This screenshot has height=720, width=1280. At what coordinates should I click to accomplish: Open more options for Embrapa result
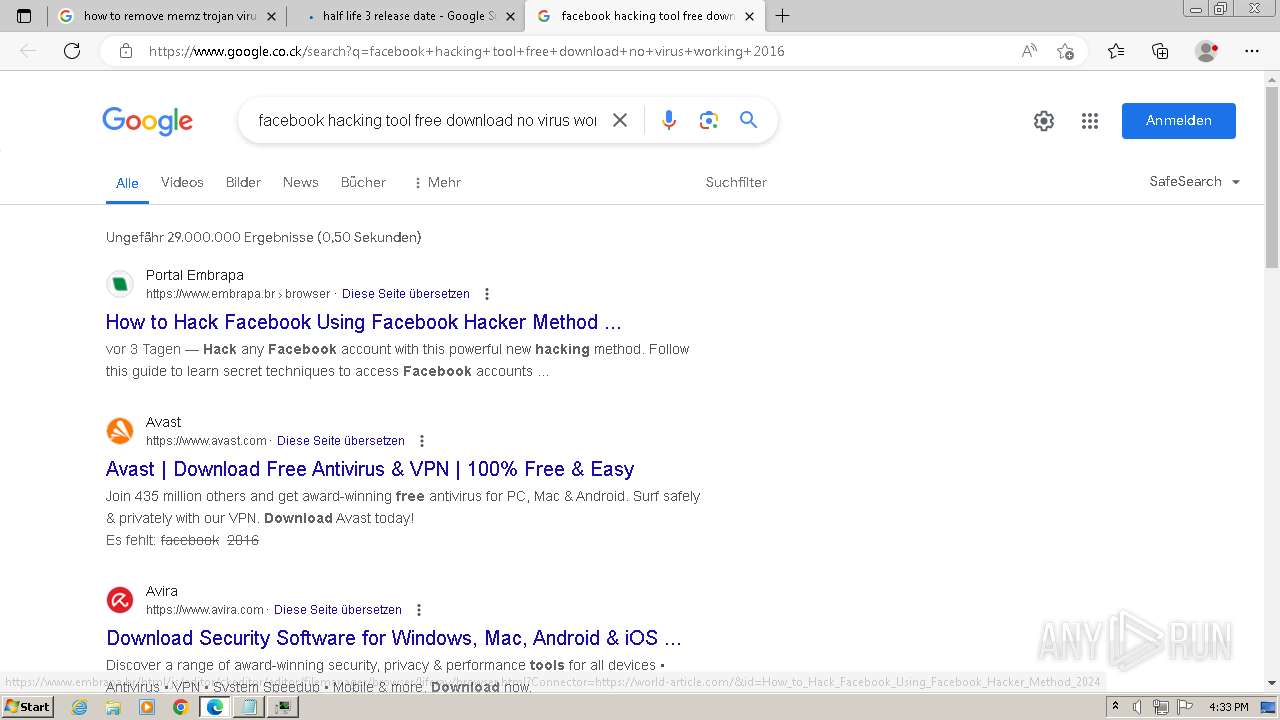click(487, 294)
